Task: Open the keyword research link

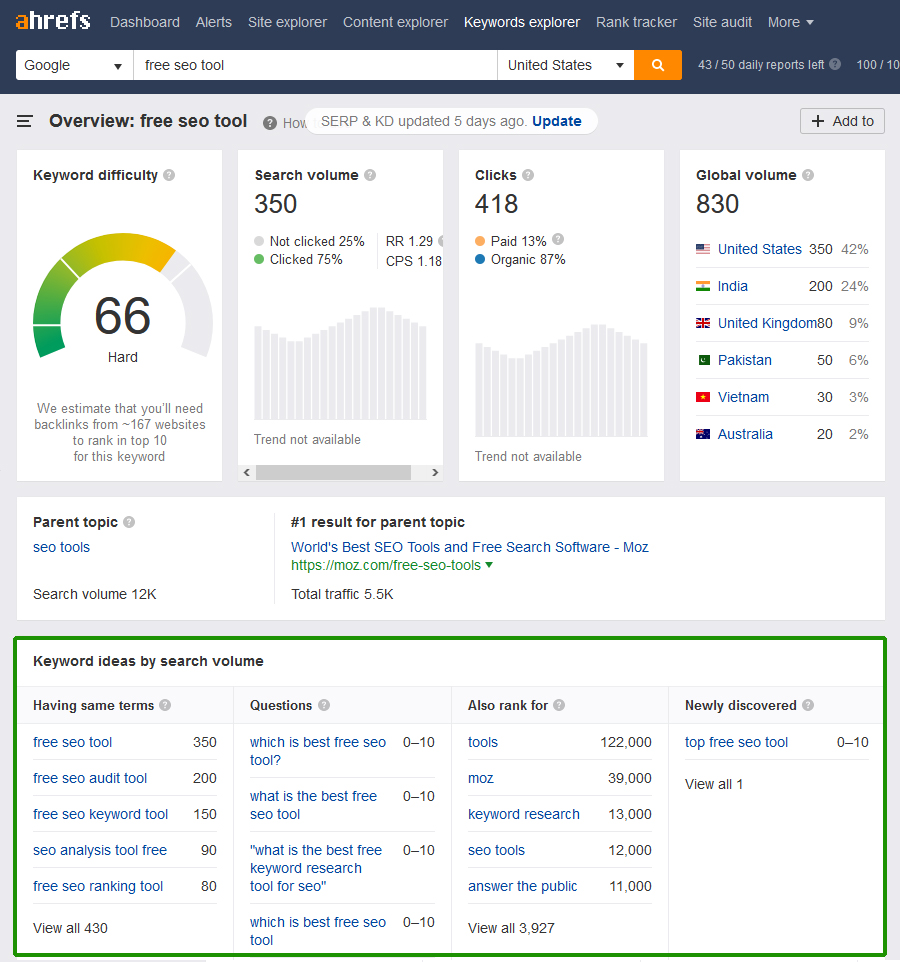Action: (x=524, y=814)
